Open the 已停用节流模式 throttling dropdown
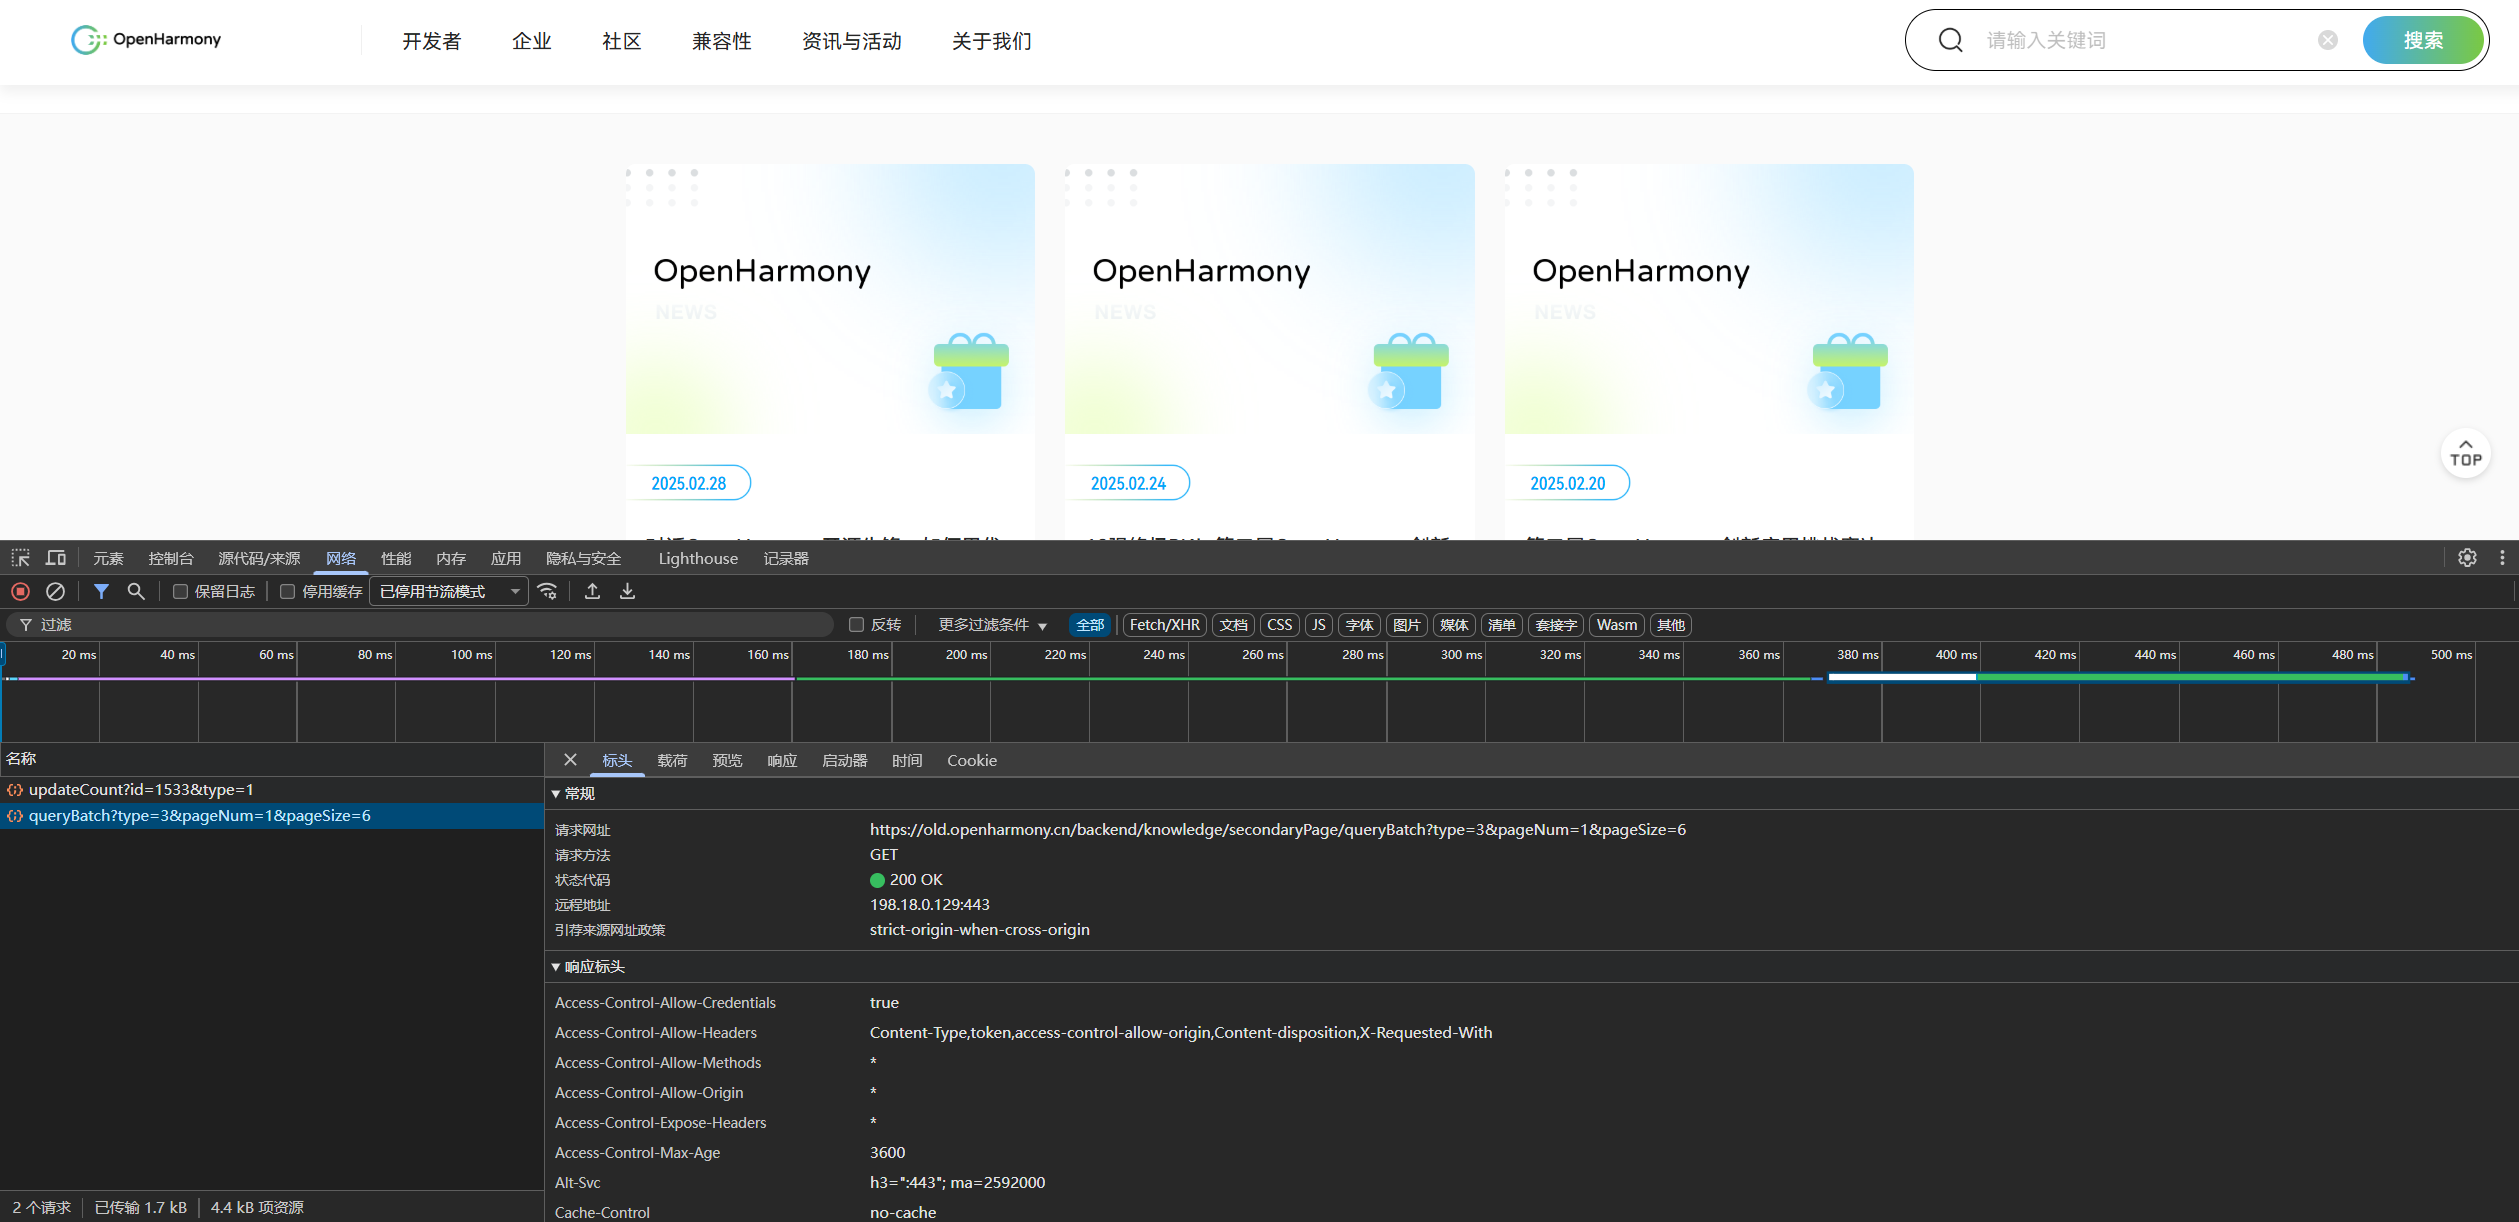 [x=448, y=592]
